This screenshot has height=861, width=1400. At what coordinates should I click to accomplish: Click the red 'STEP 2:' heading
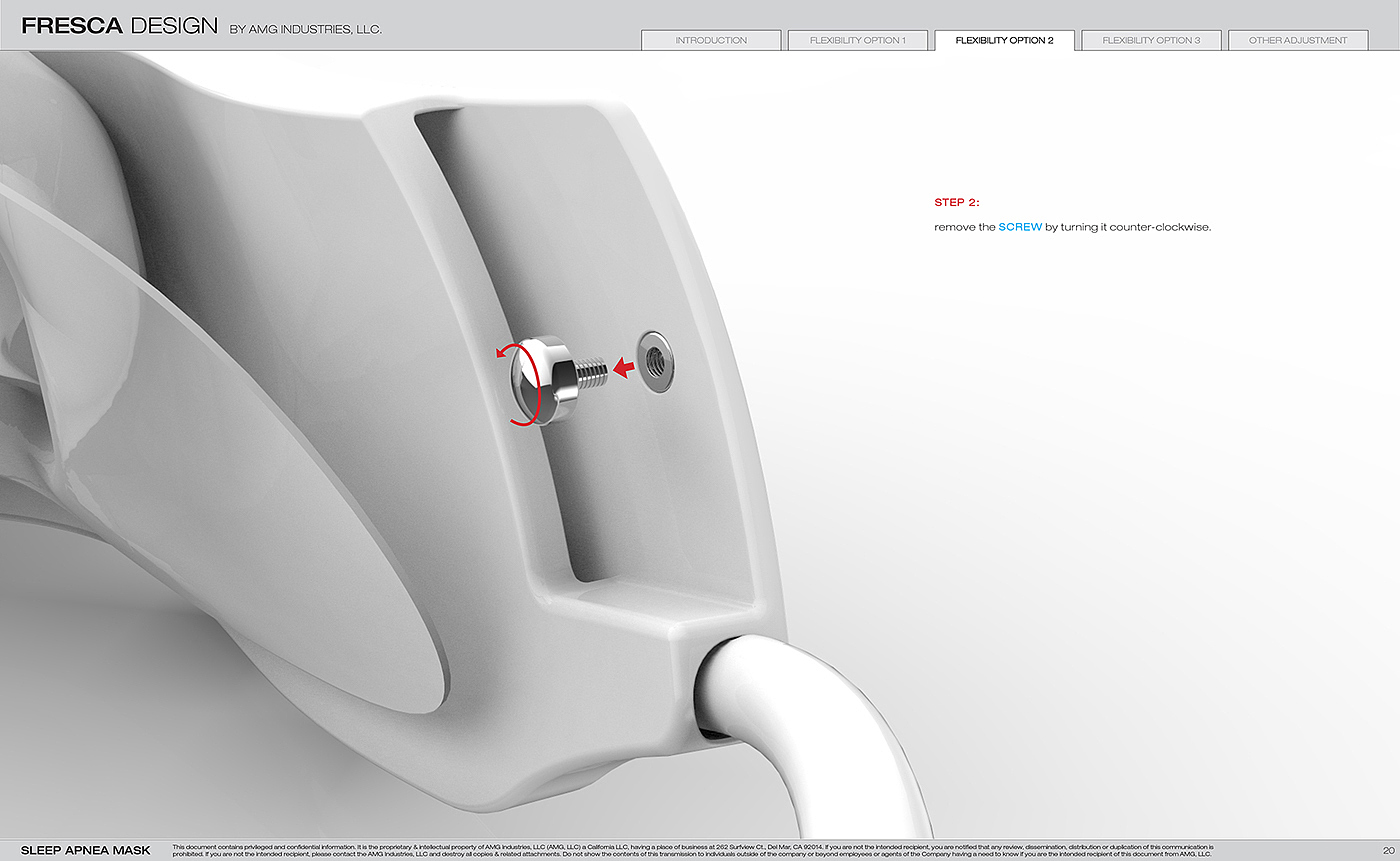coord(957,203)
